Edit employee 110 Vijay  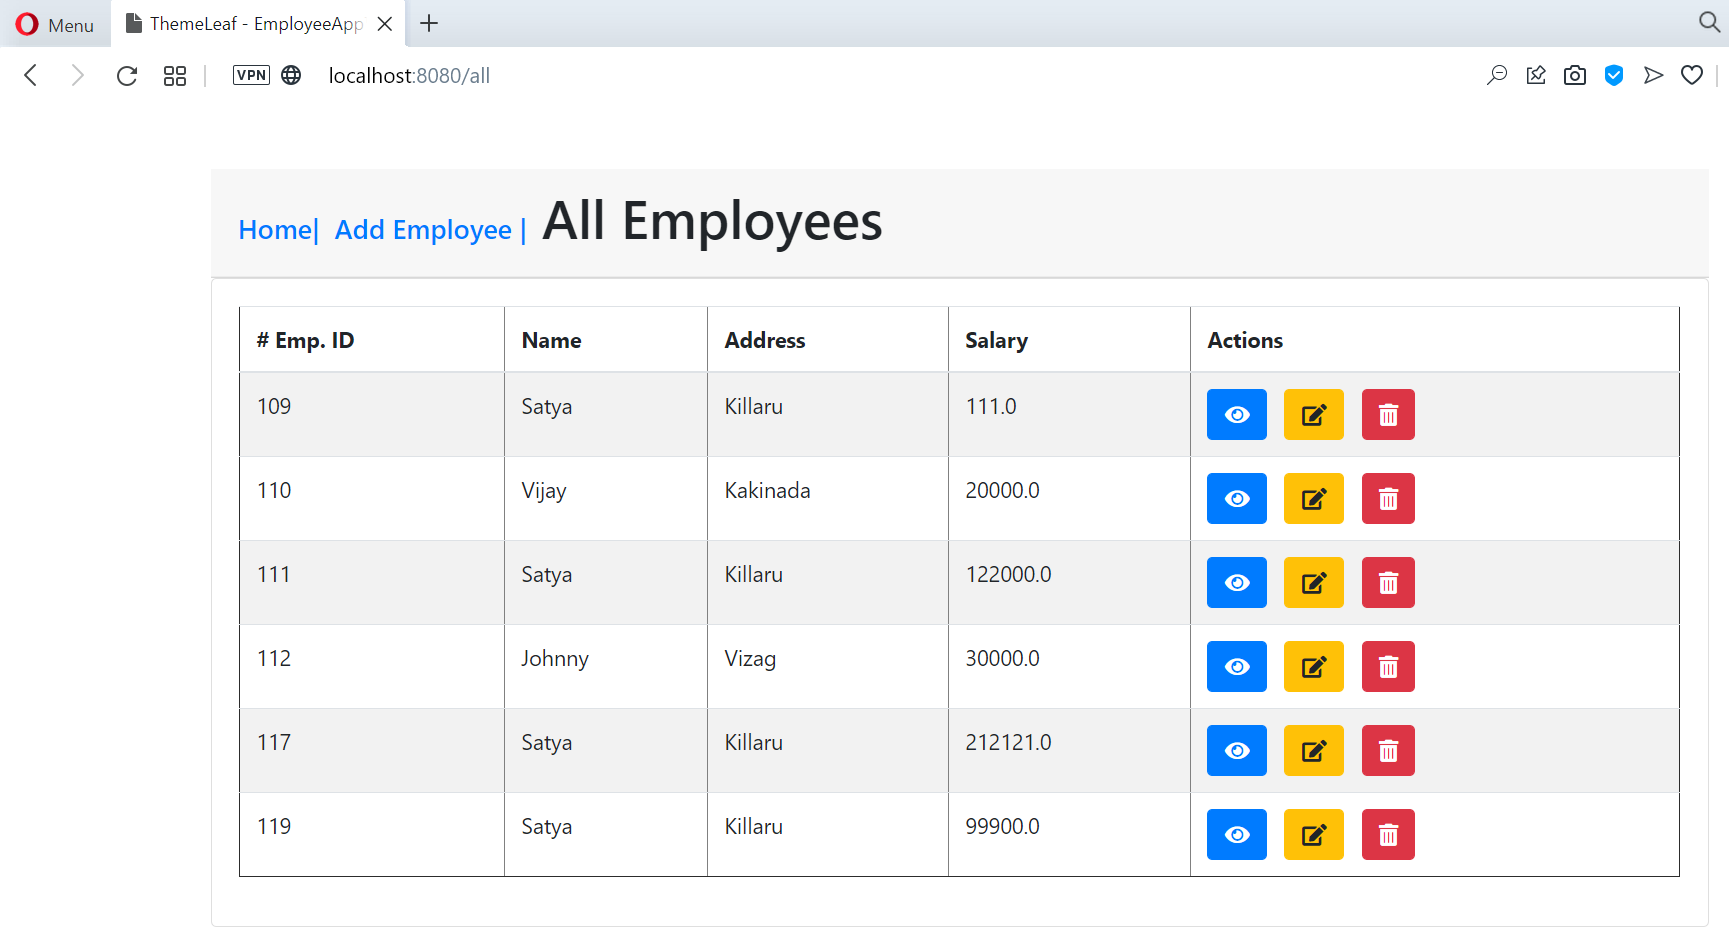(x=1313, y=499)
